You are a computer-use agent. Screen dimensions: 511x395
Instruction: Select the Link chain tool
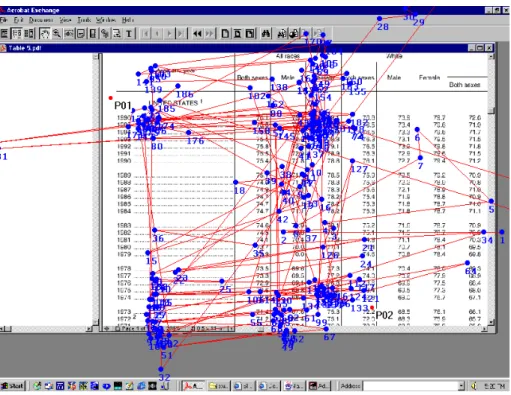[105, 34]
